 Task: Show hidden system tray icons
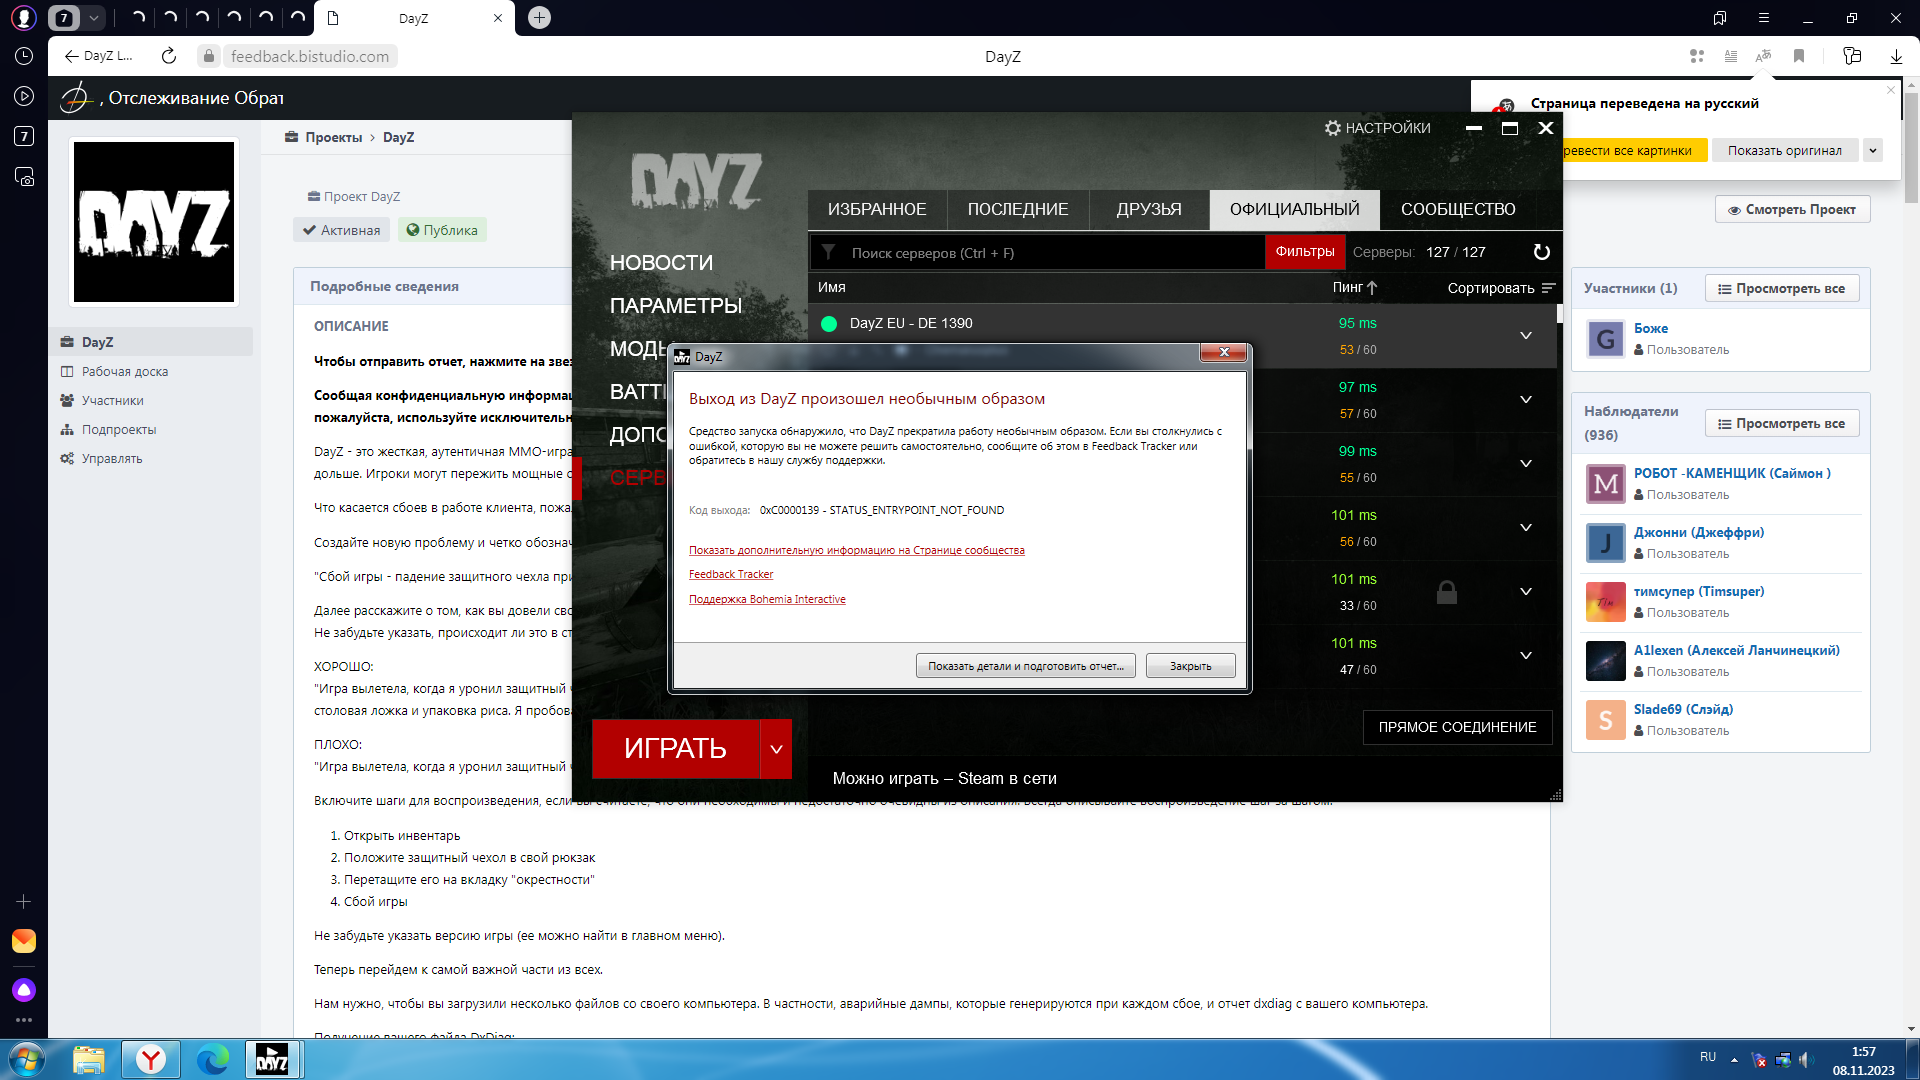coord(1734,1060)
